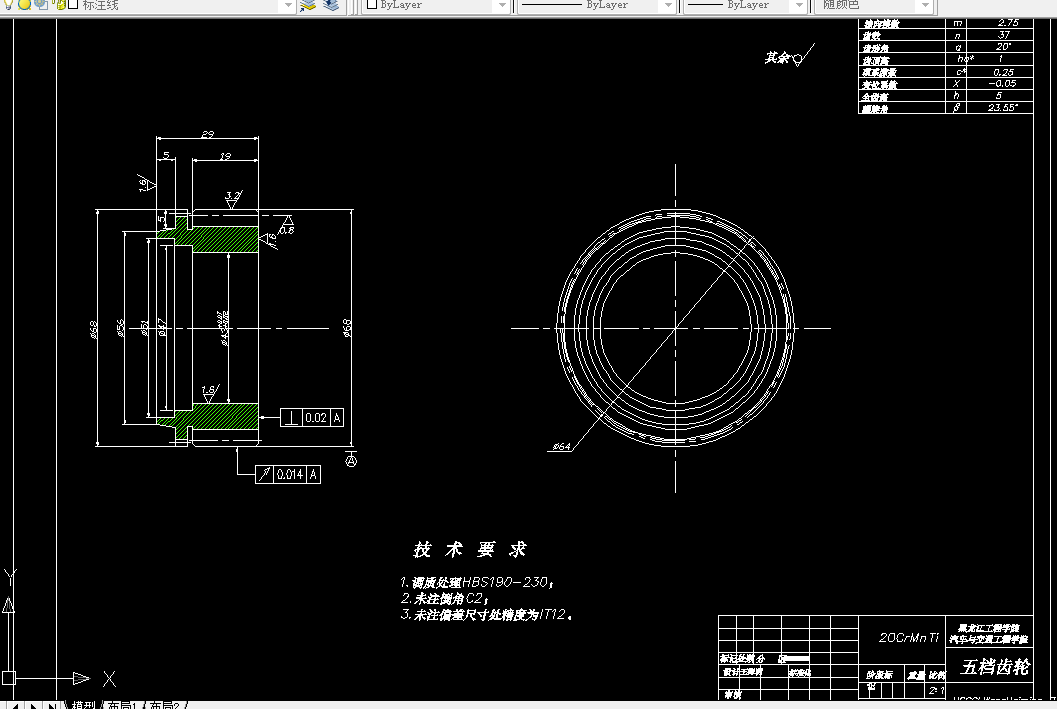This screenshot has height=709, width=1057.
Task: Select the 五档齿轮 title text
Action: click(x=995, y=667)
